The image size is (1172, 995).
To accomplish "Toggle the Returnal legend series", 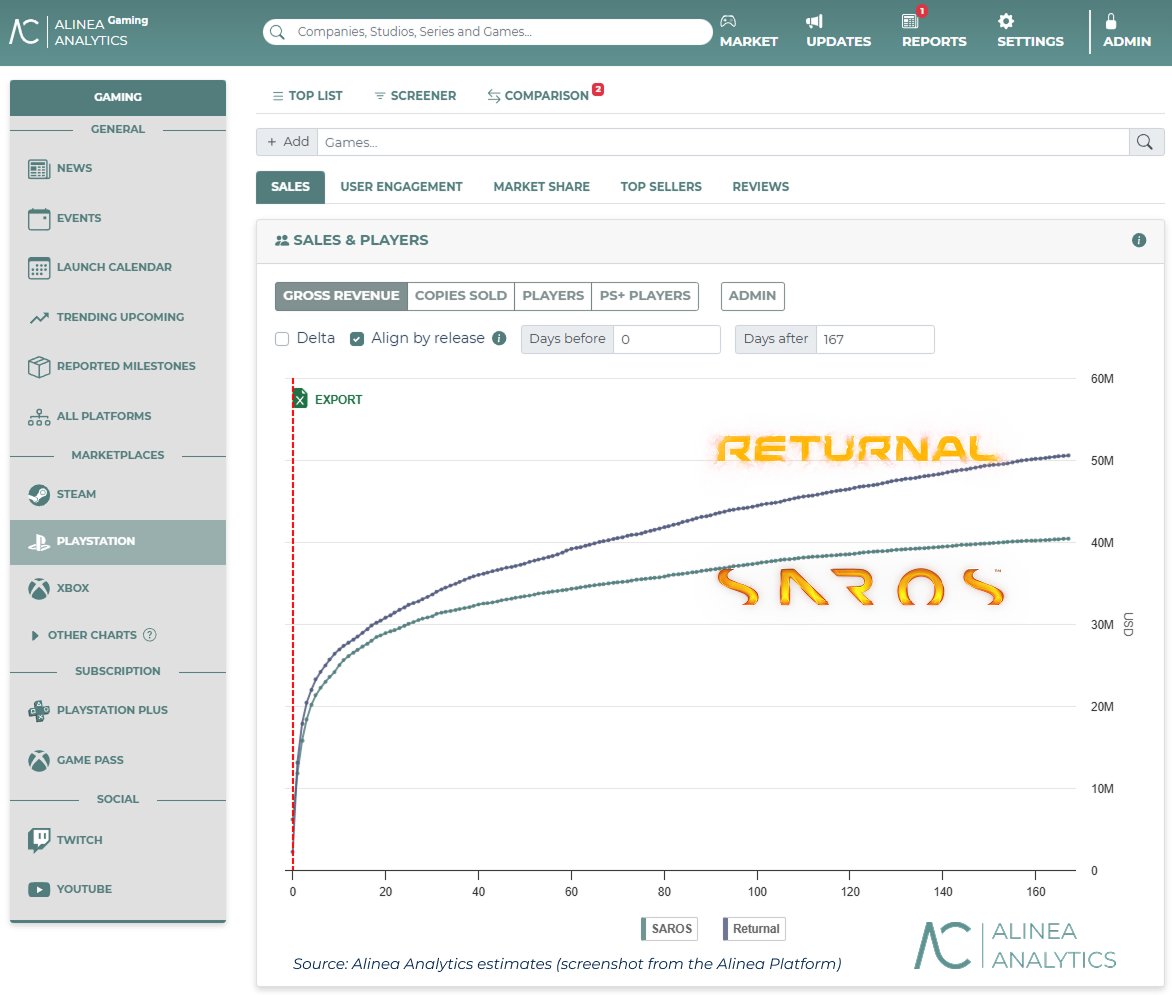I will [x=753, y=928].
